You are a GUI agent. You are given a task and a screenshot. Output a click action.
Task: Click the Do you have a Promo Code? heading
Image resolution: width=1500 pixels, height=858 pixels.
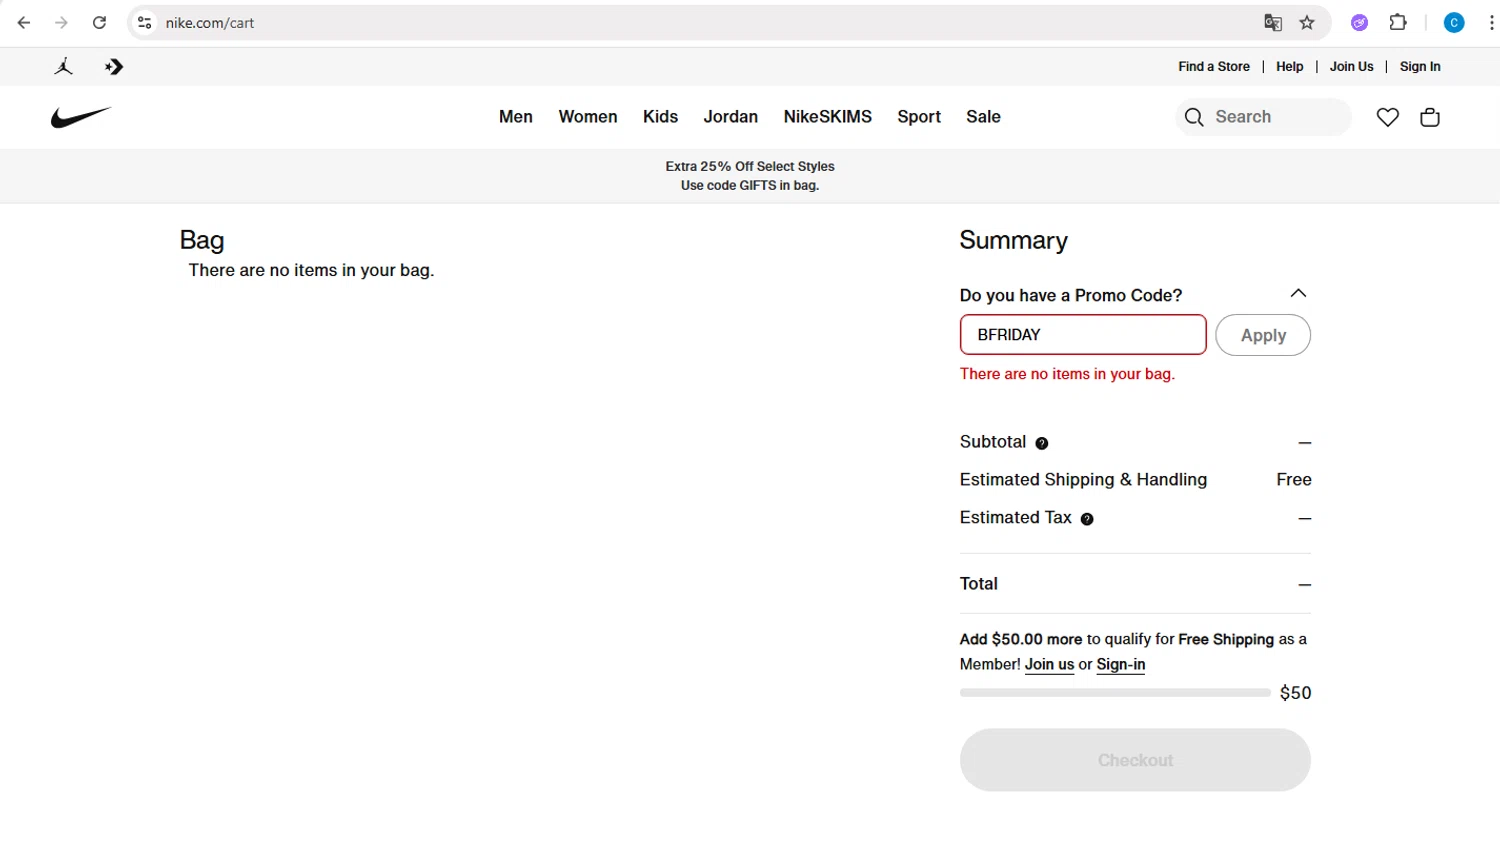(x=1071, y=295)
